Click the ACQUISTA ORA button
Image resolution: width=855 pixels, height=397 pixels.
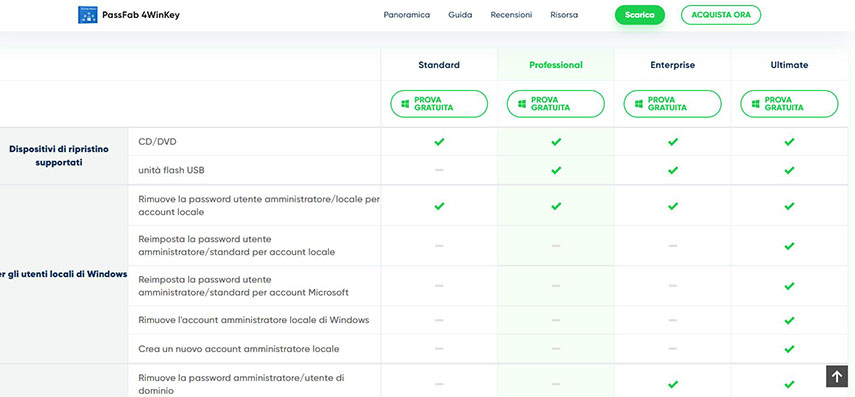721,15
